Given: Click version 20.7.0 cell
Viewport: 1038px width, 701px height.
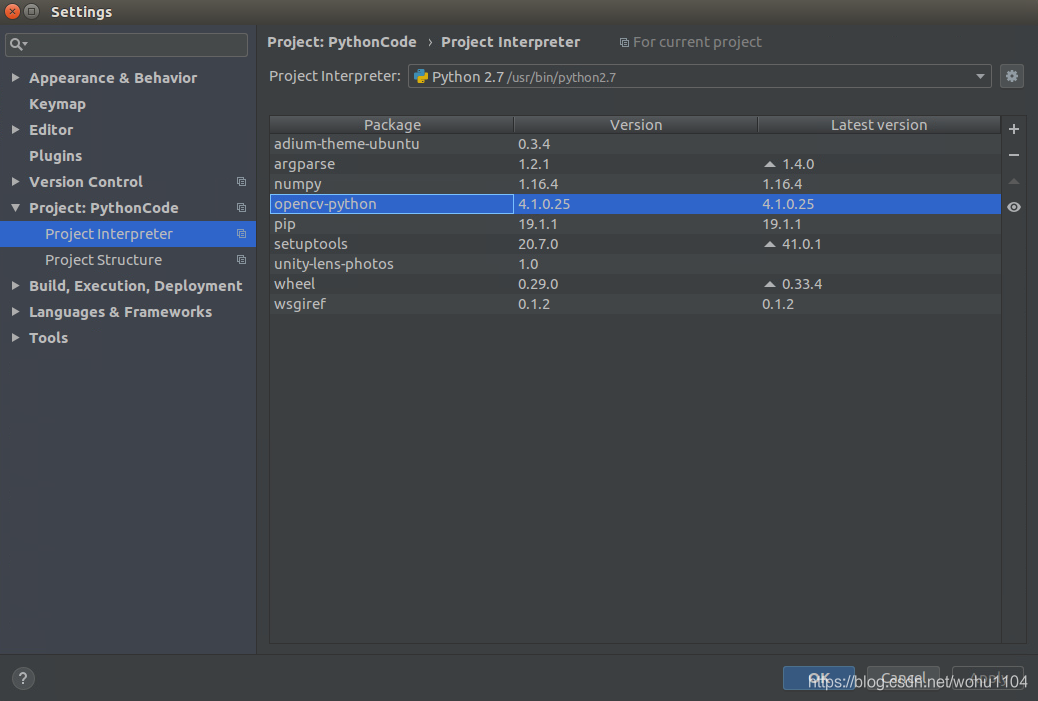Looking at the screenshot, I should [538, 244].
